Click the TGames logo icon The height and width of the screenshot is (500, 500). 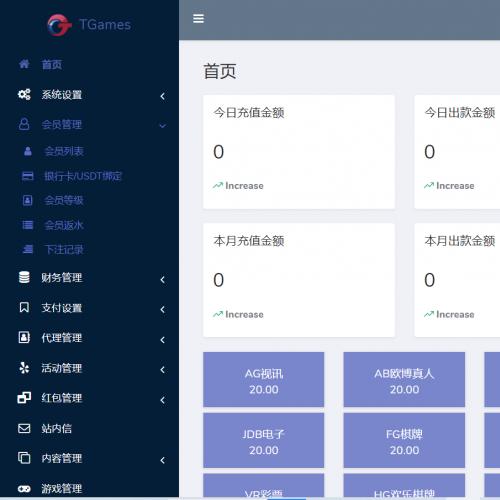59,25
